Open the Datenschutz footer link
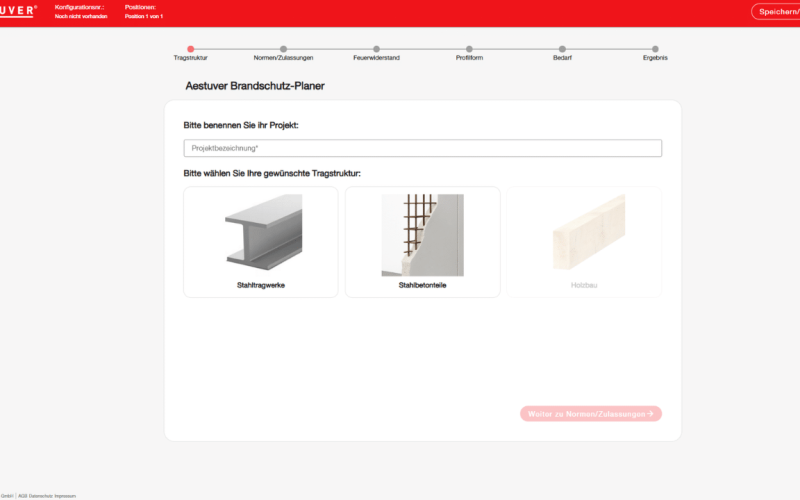The height and width of the screenshot is (500, 800). 40,496
